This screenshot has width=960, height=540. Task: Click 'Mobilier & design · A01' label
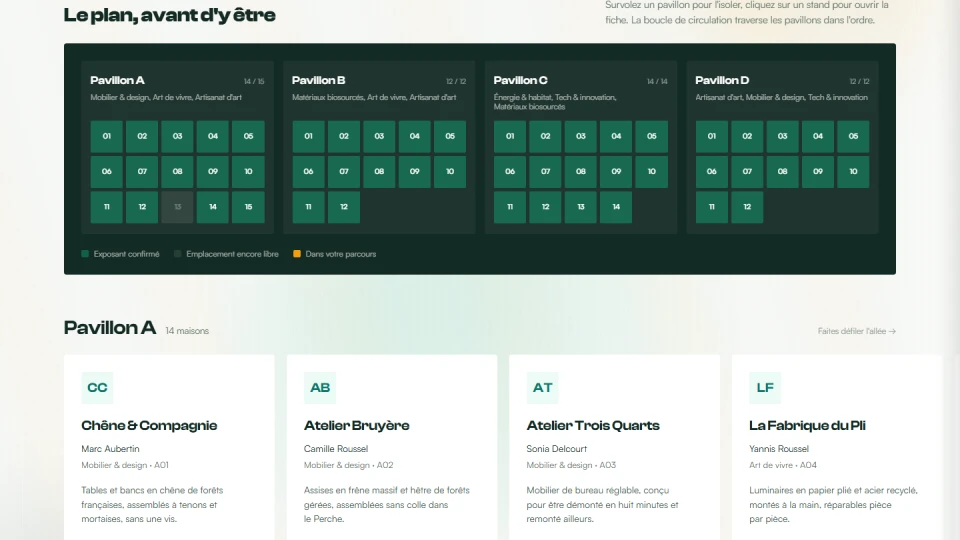click(125, 465)
